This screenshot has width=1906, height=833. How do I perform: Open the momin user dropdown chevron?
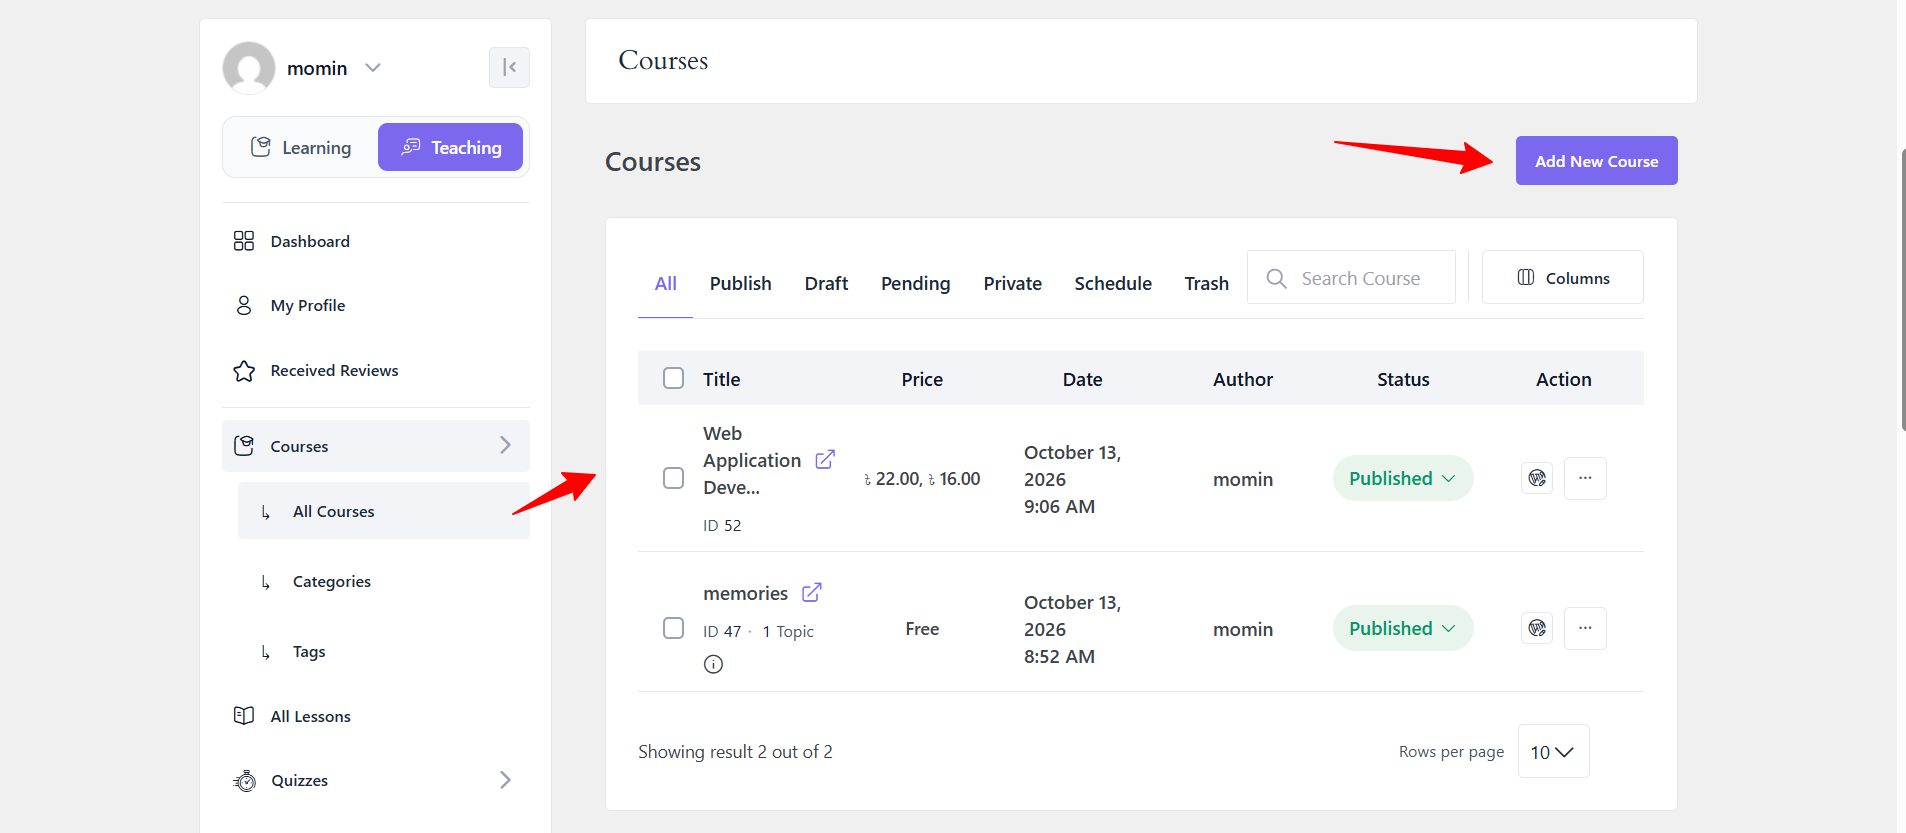pyautogui.click(x=373, y=68)
